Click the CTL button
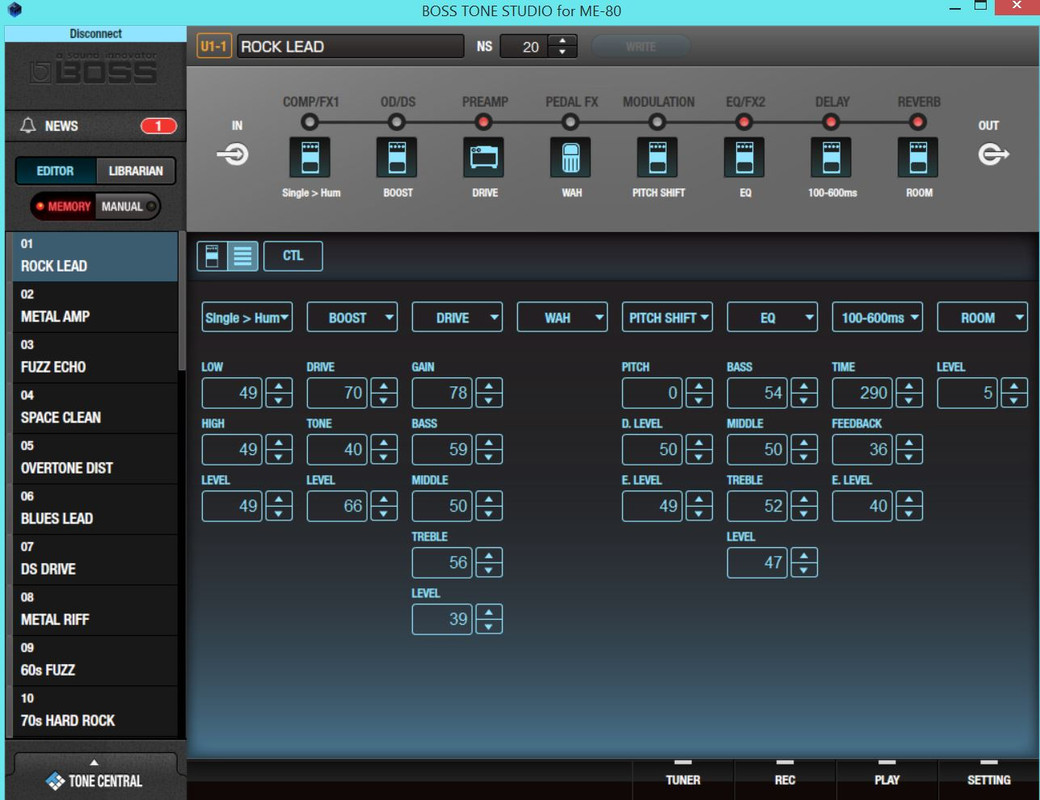1040x800 pixels. pyautogui.click(x=293, y=256)
